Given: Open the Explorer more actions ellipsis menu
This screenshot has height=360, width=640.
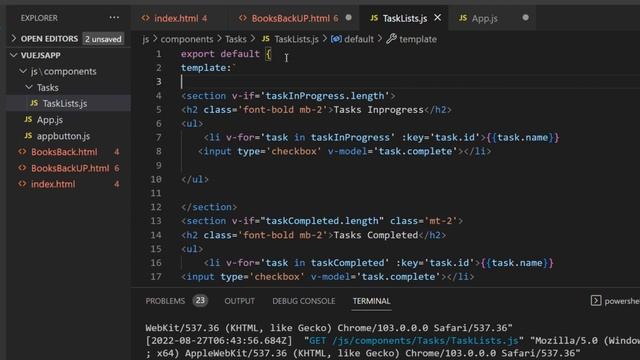Looking at the screenshot, I should click(114, 18).
